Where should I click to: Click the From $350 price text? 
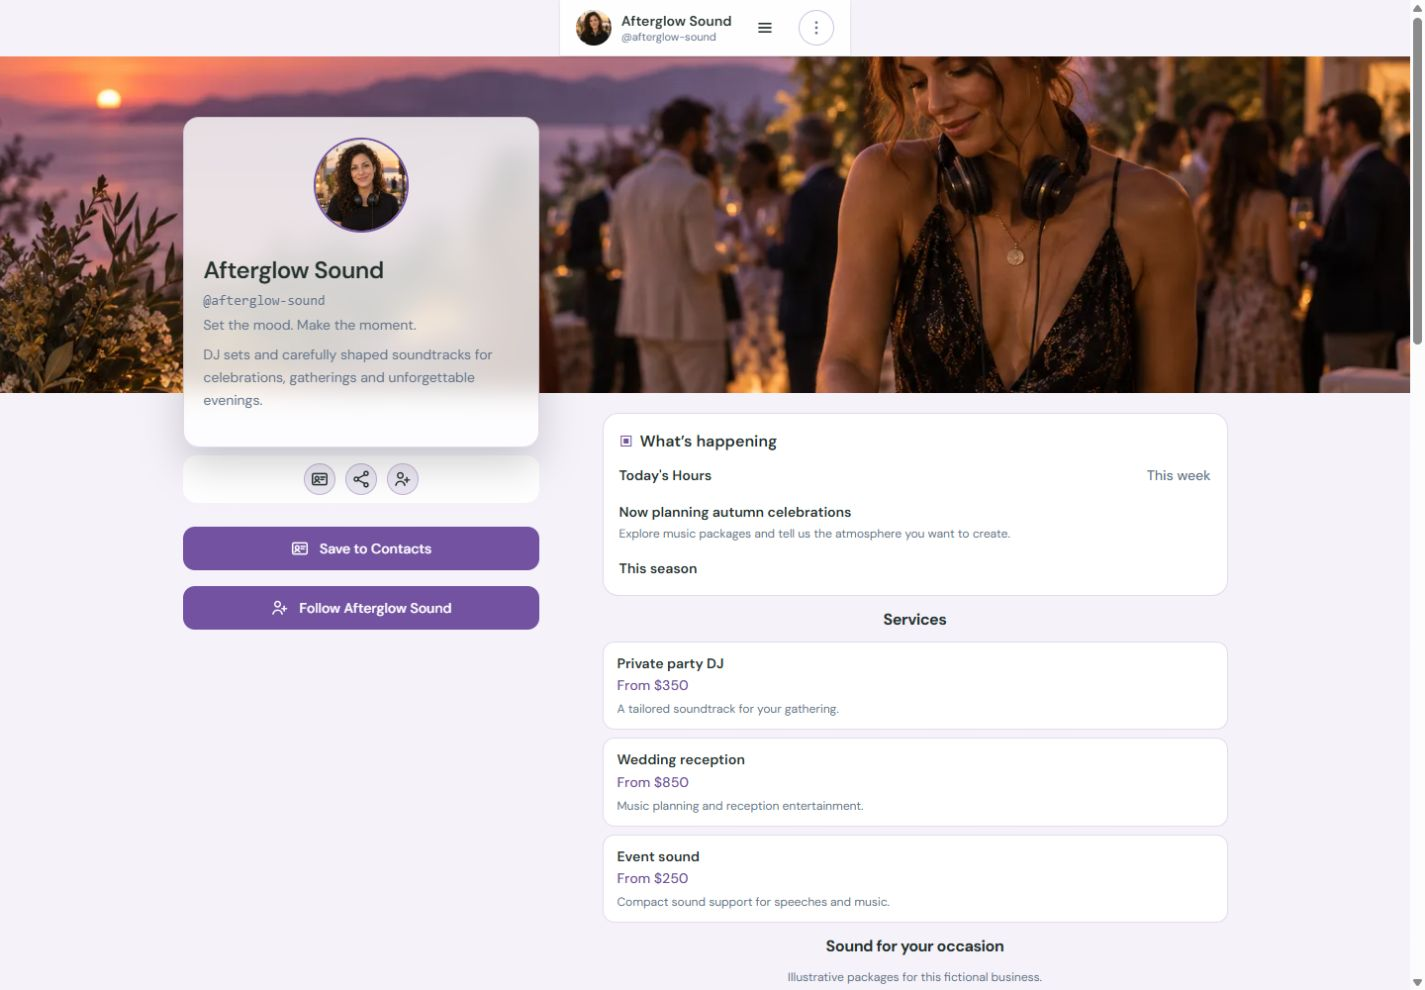652,685
